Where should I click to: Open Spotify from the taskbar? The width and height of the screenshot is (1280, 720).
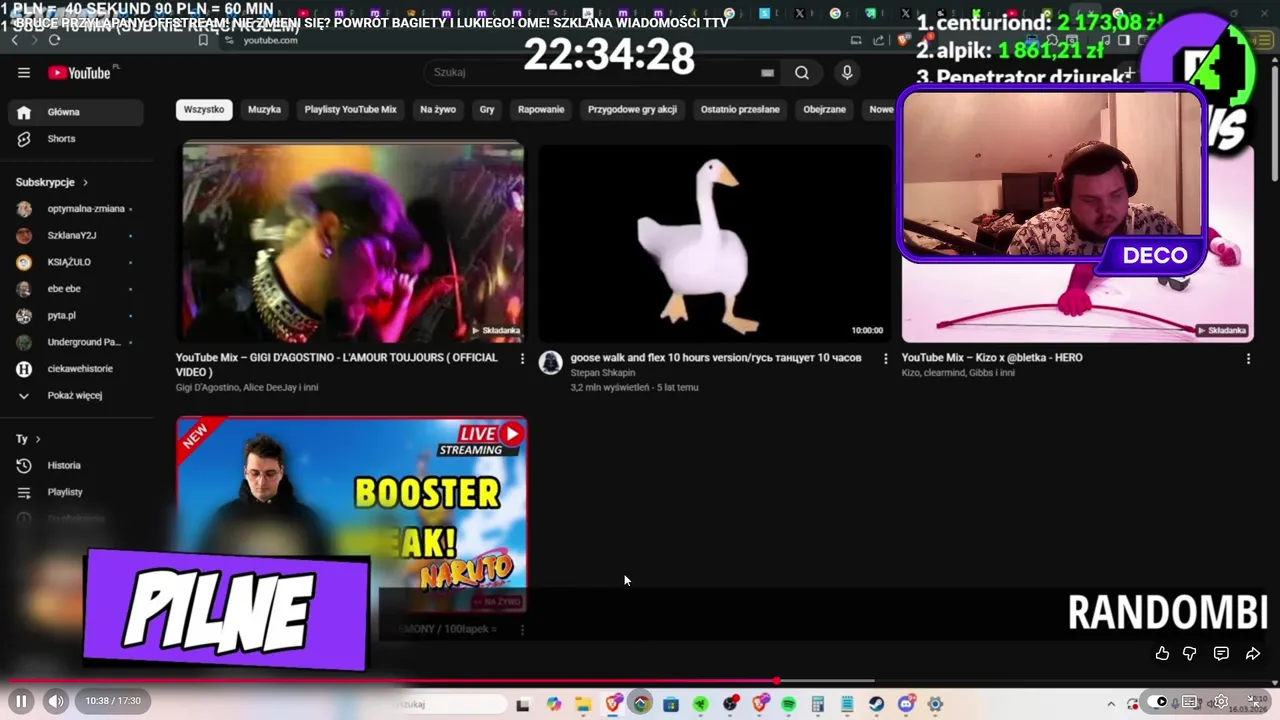click(x=788, y=704)
